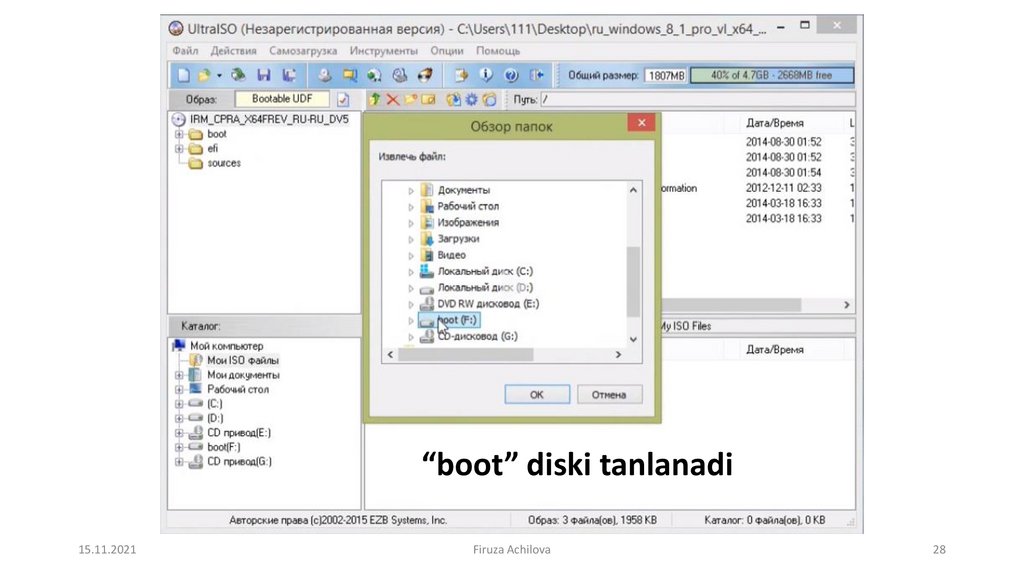Click the Make CD/DVD image icon
This screenshot has height=576, width=1024.
(325, 76)
